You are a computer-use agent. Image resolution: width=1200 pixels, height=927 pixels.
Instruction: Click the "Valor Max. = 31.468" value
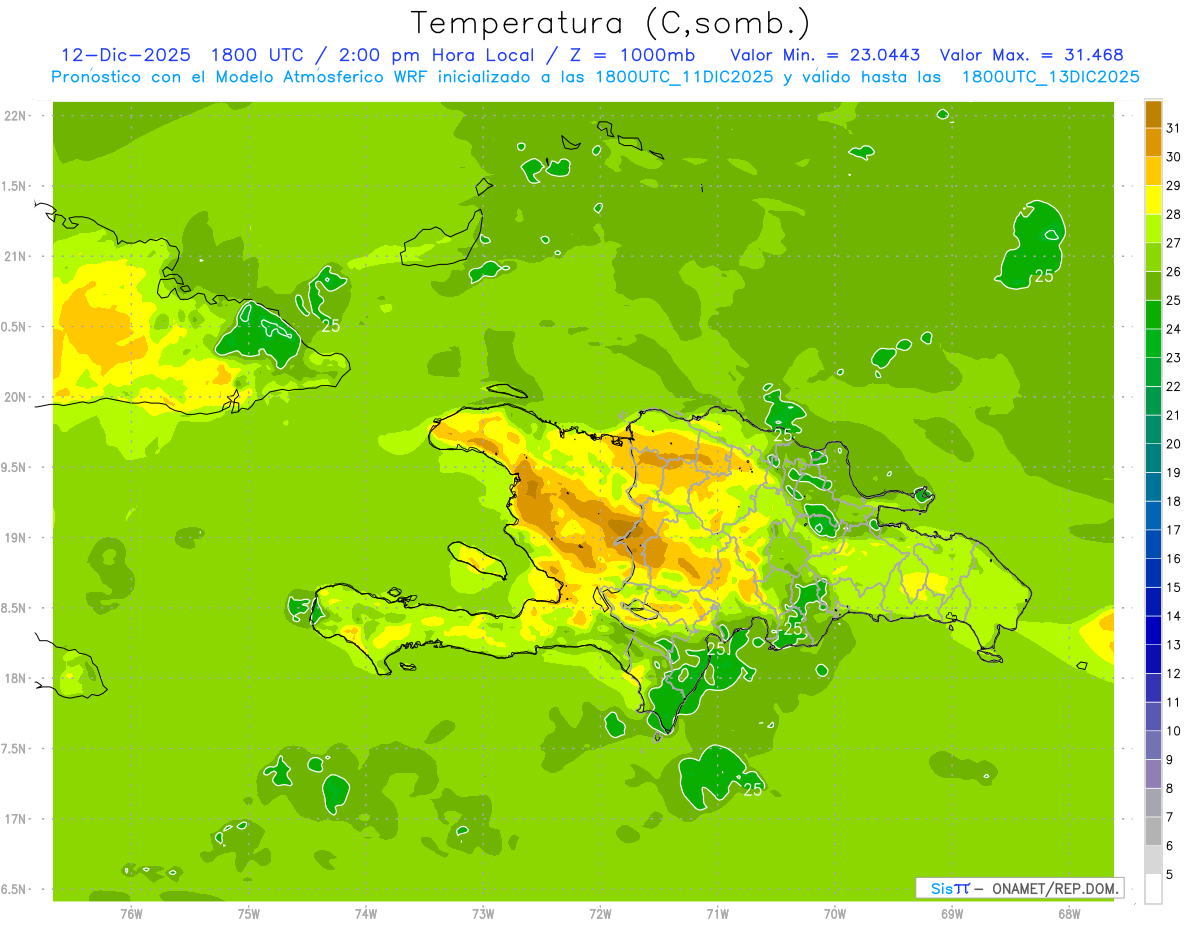pyautogui.click(x=1032, y=55)
